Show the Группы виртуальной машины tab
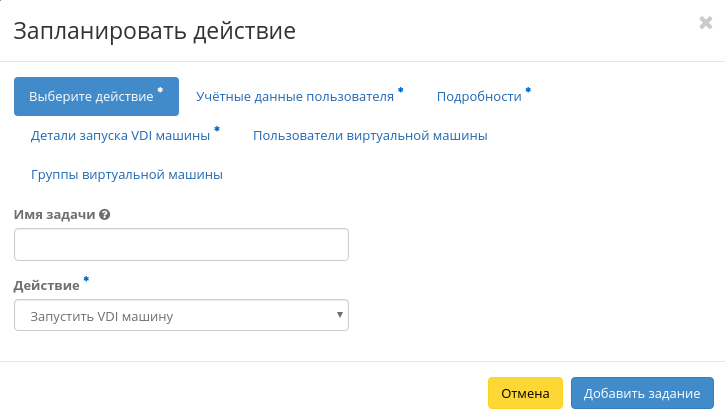 click(126, 174)
